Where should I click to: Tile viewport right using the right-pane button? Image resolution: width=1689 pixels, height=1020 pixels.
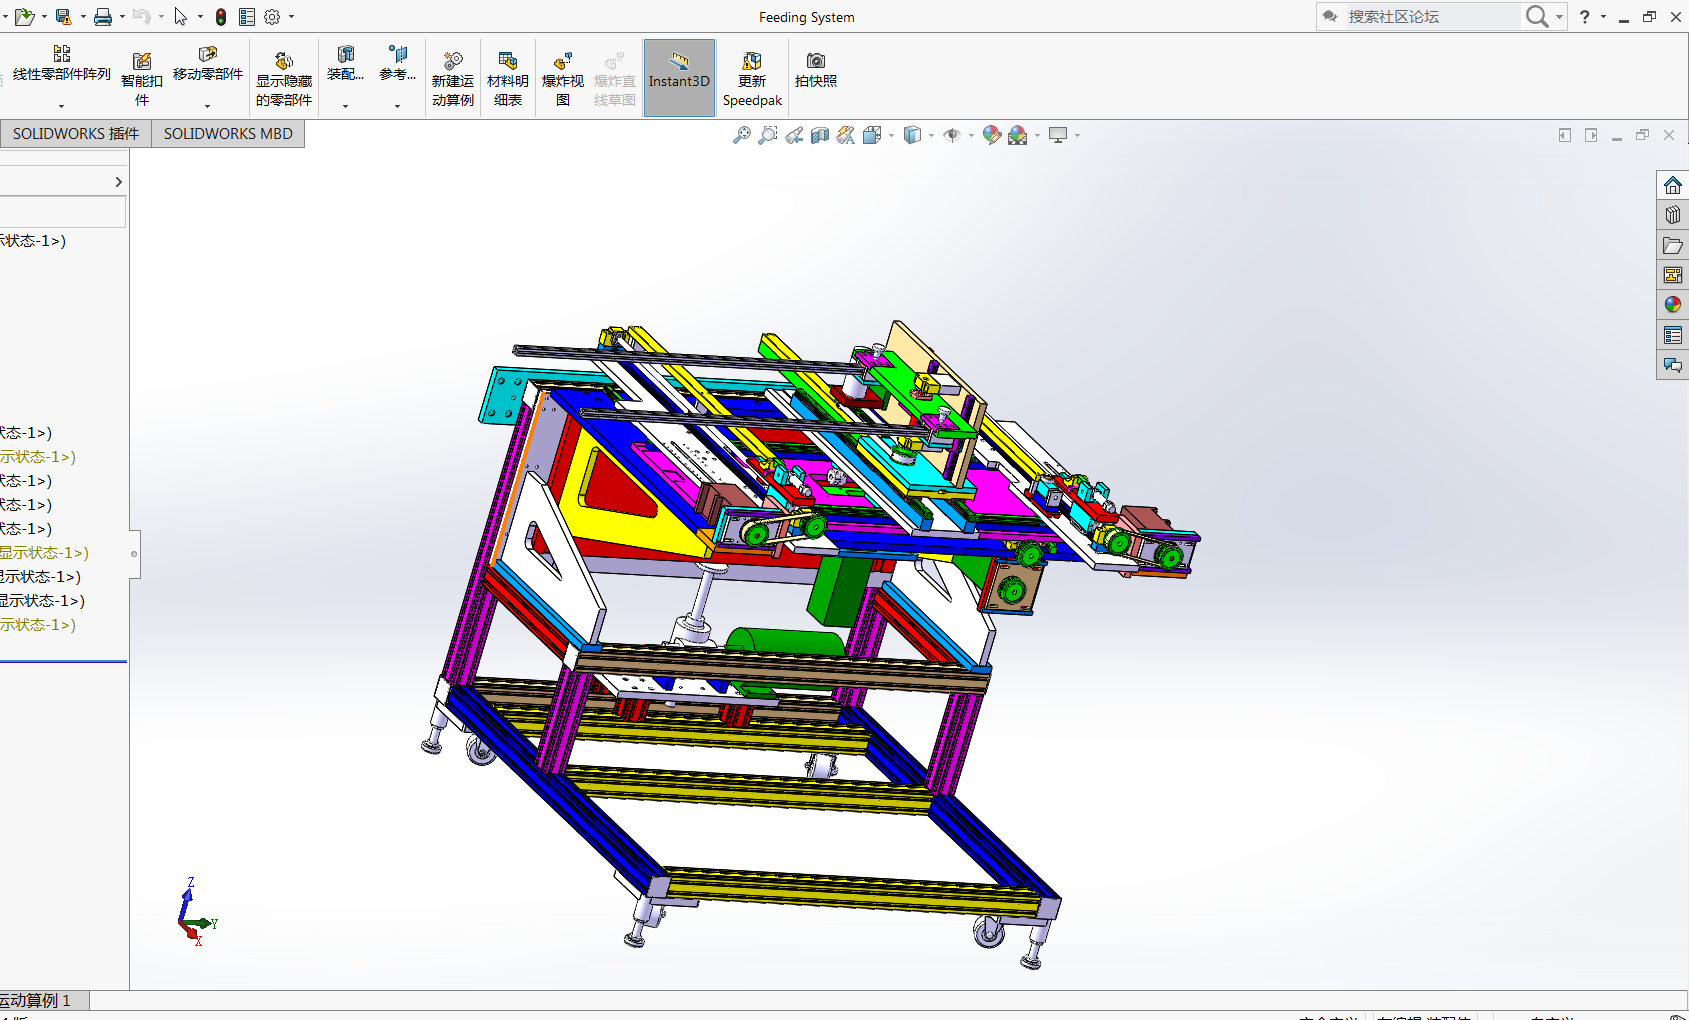(x=1591, y=135)
